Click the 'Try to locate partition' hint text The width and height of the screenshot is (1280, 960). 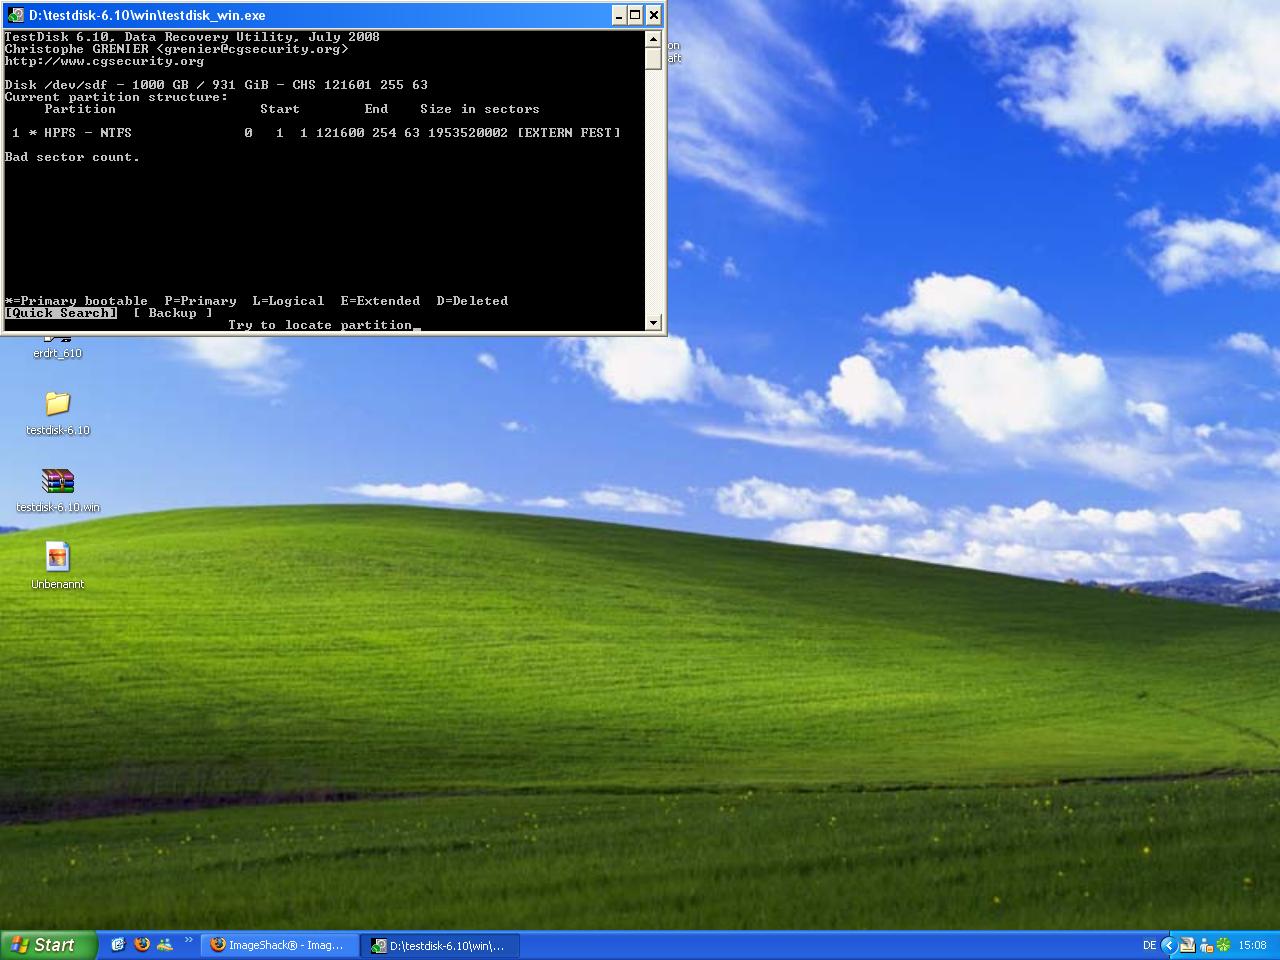[320, 325]
